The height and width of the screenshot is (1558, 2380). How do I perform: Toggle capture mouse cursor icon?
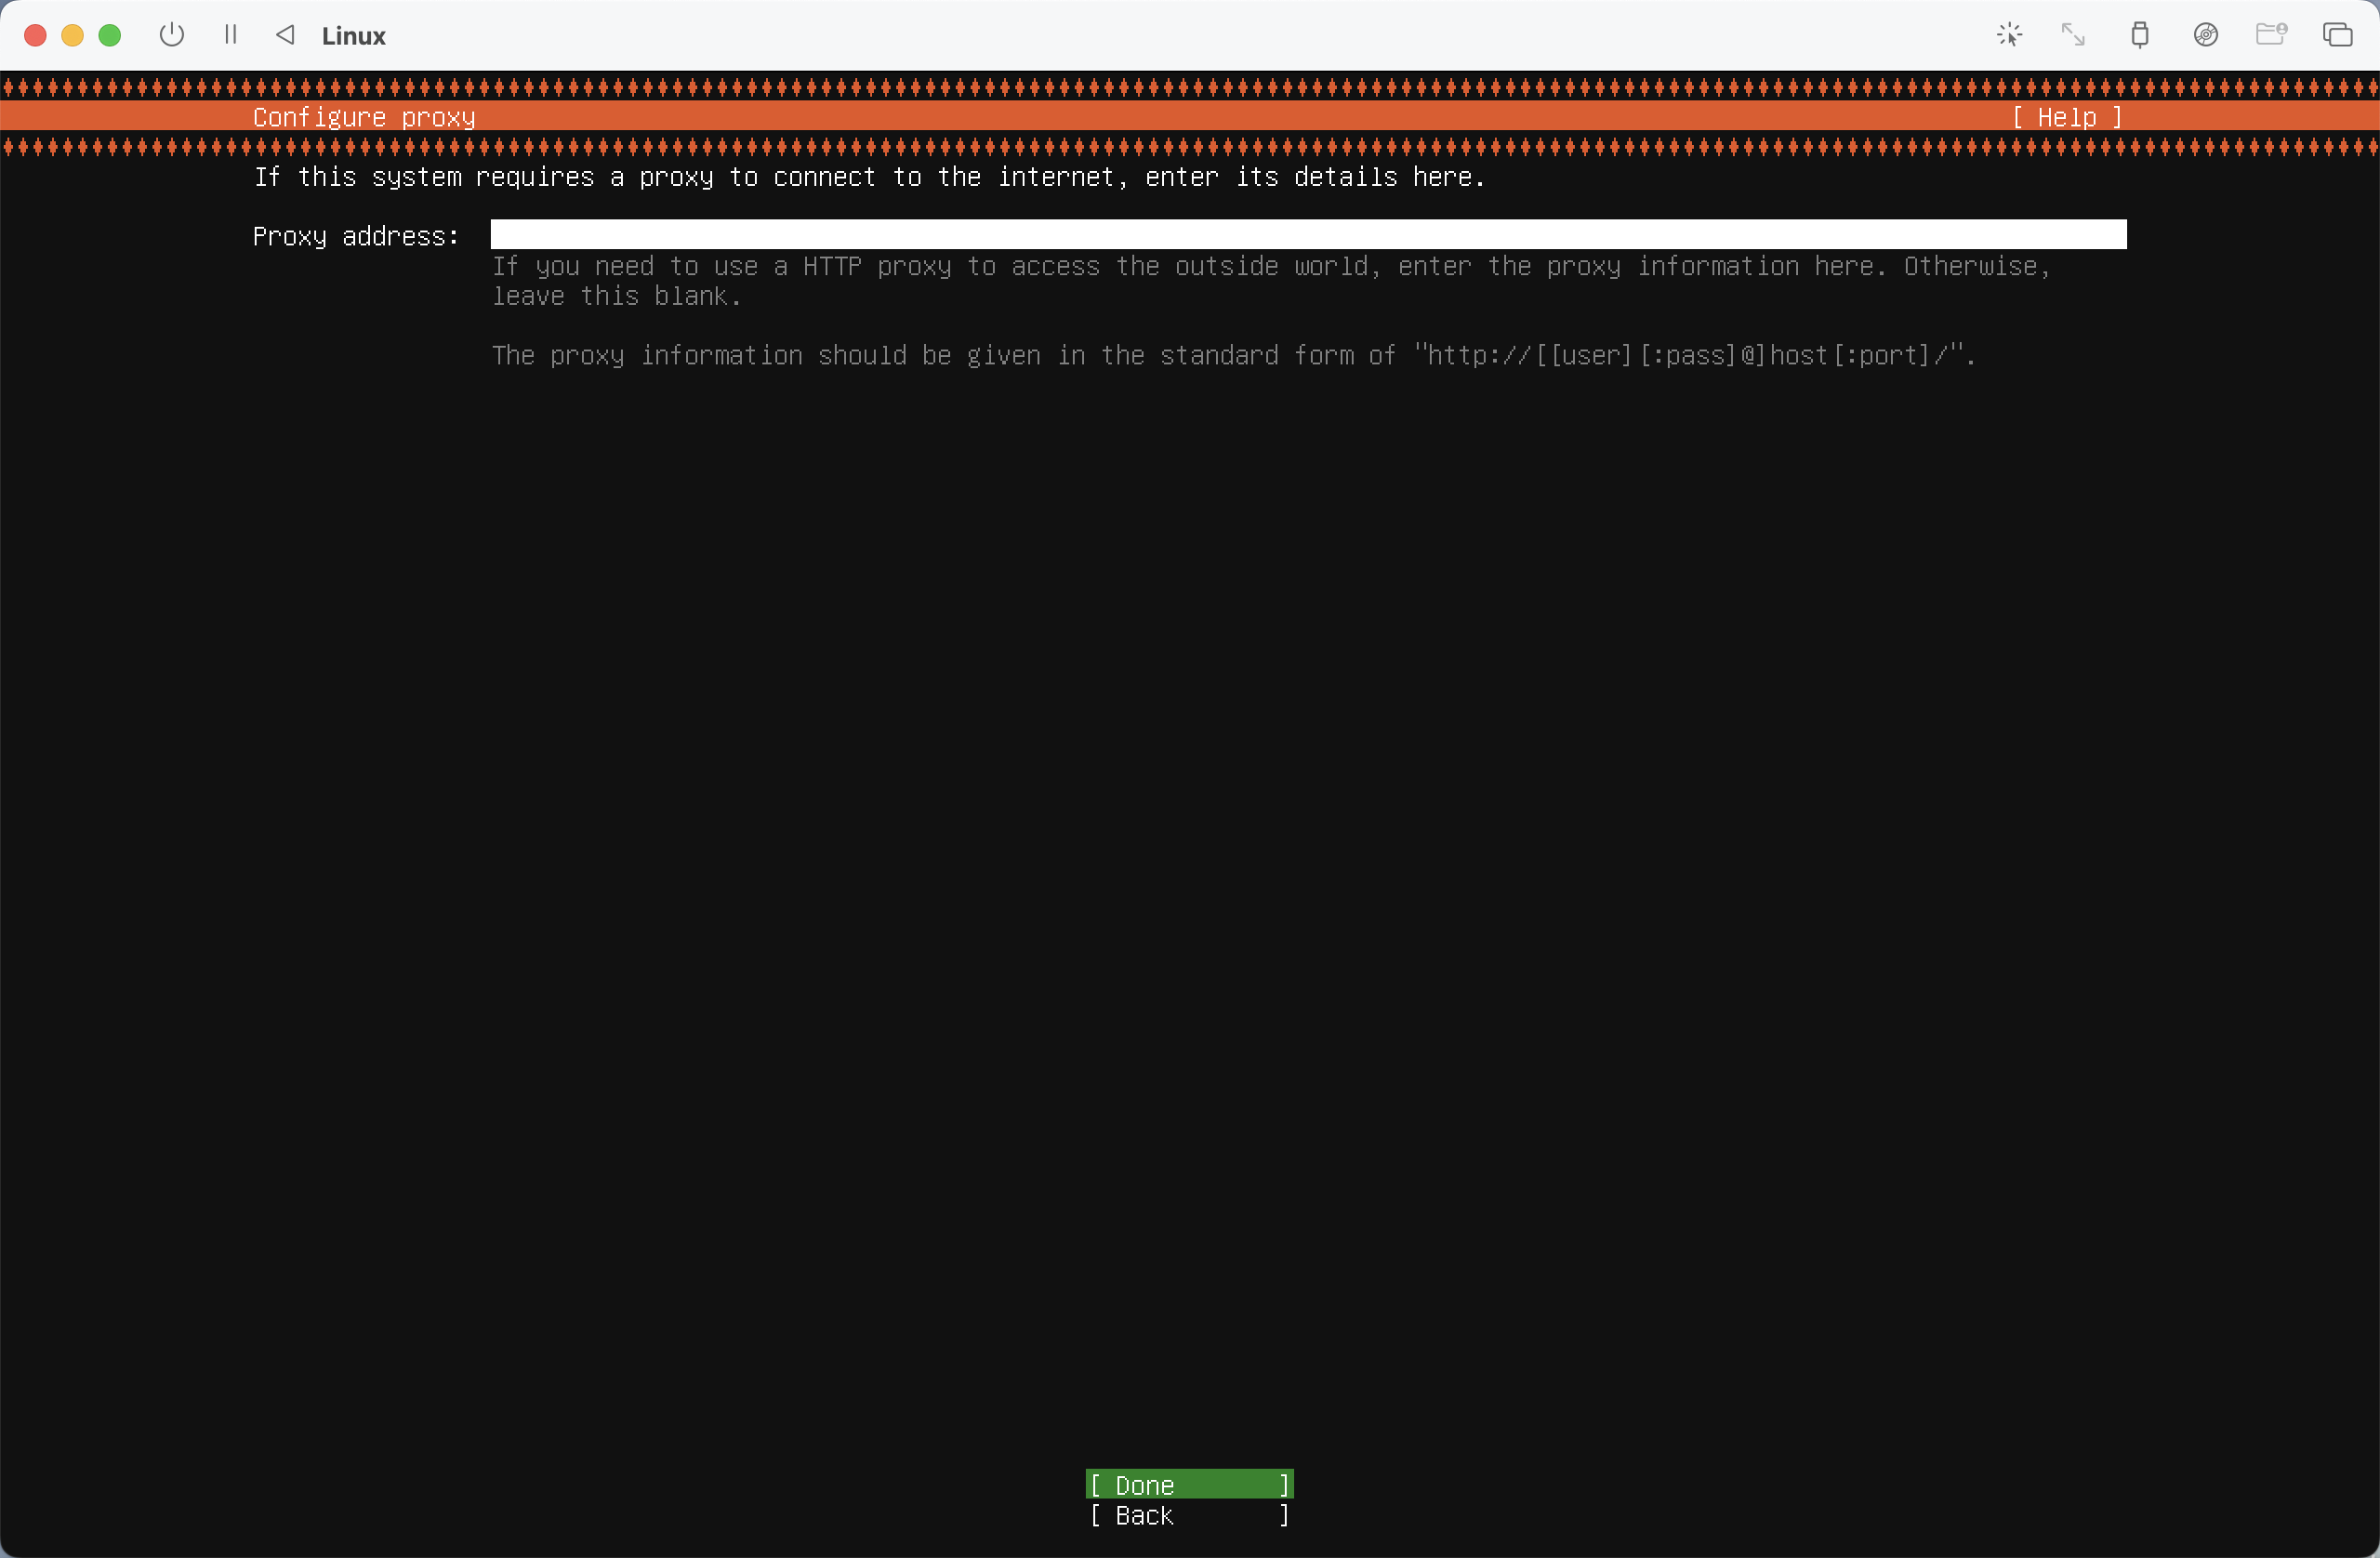(2009, 35)
